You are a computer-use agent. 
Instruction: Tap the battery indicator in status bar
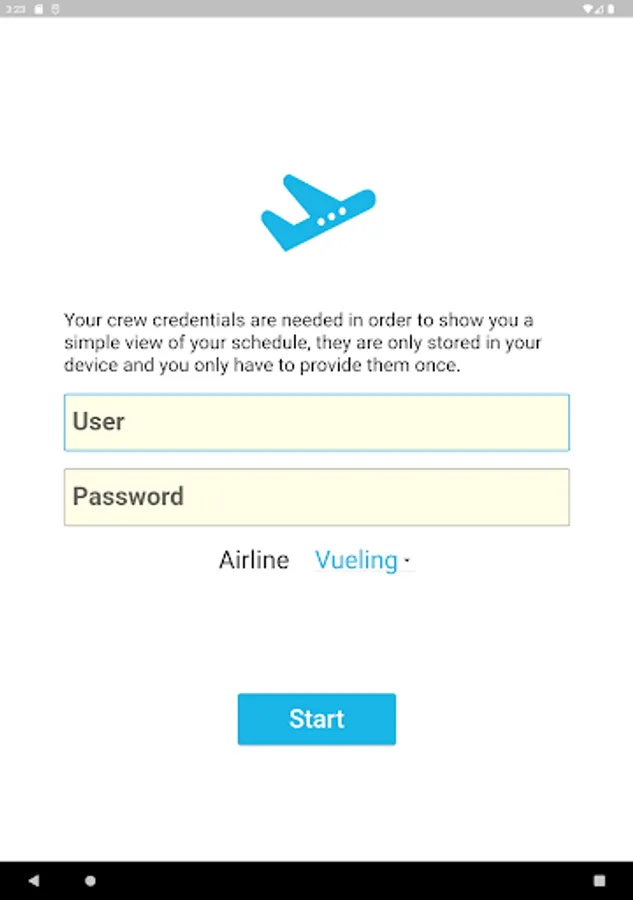[x=611, y=8]
